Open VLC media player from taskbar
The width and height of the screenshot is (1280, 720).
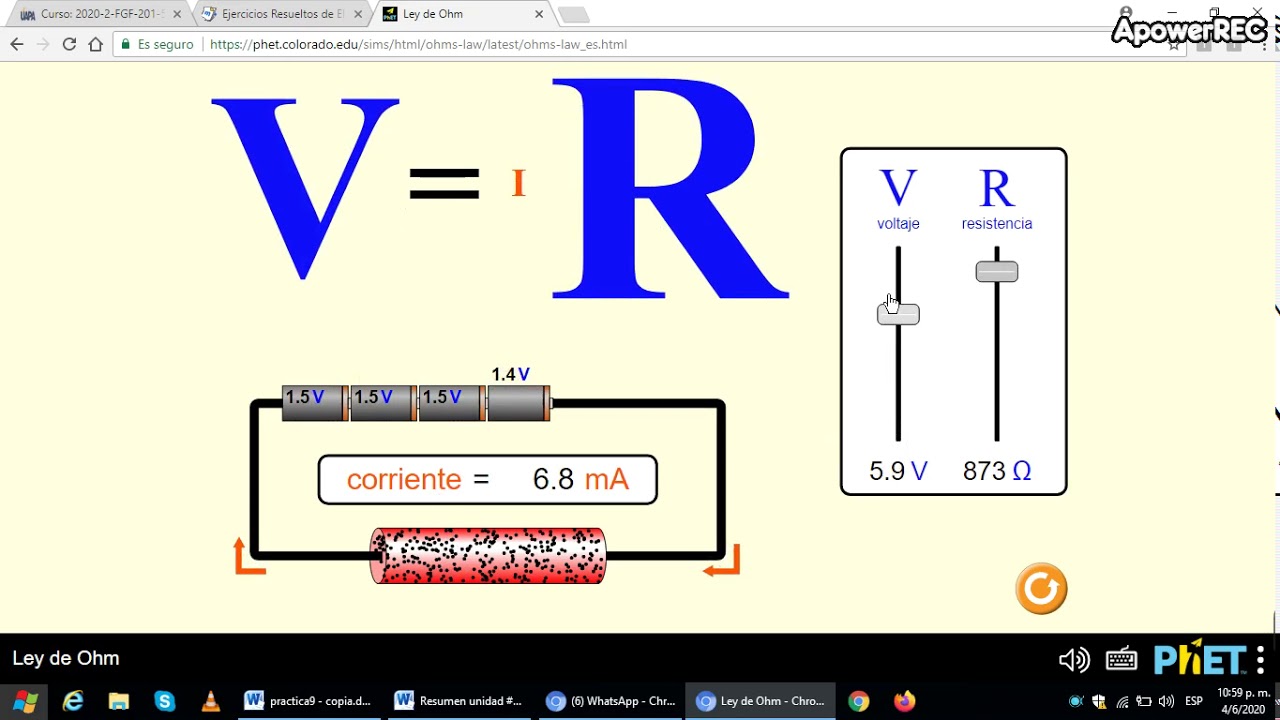point(210,701)
